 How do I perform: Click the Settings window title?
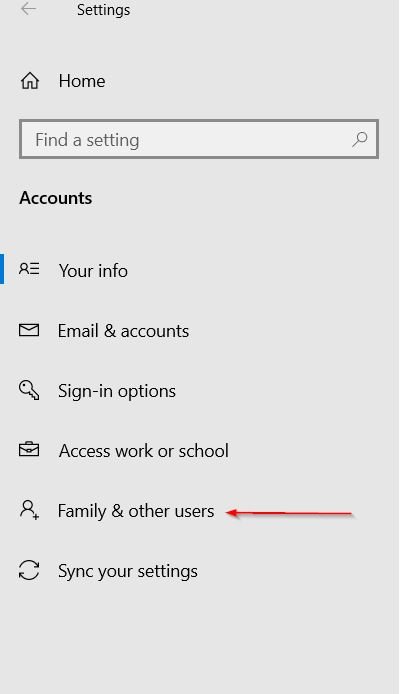click(103, 10)
